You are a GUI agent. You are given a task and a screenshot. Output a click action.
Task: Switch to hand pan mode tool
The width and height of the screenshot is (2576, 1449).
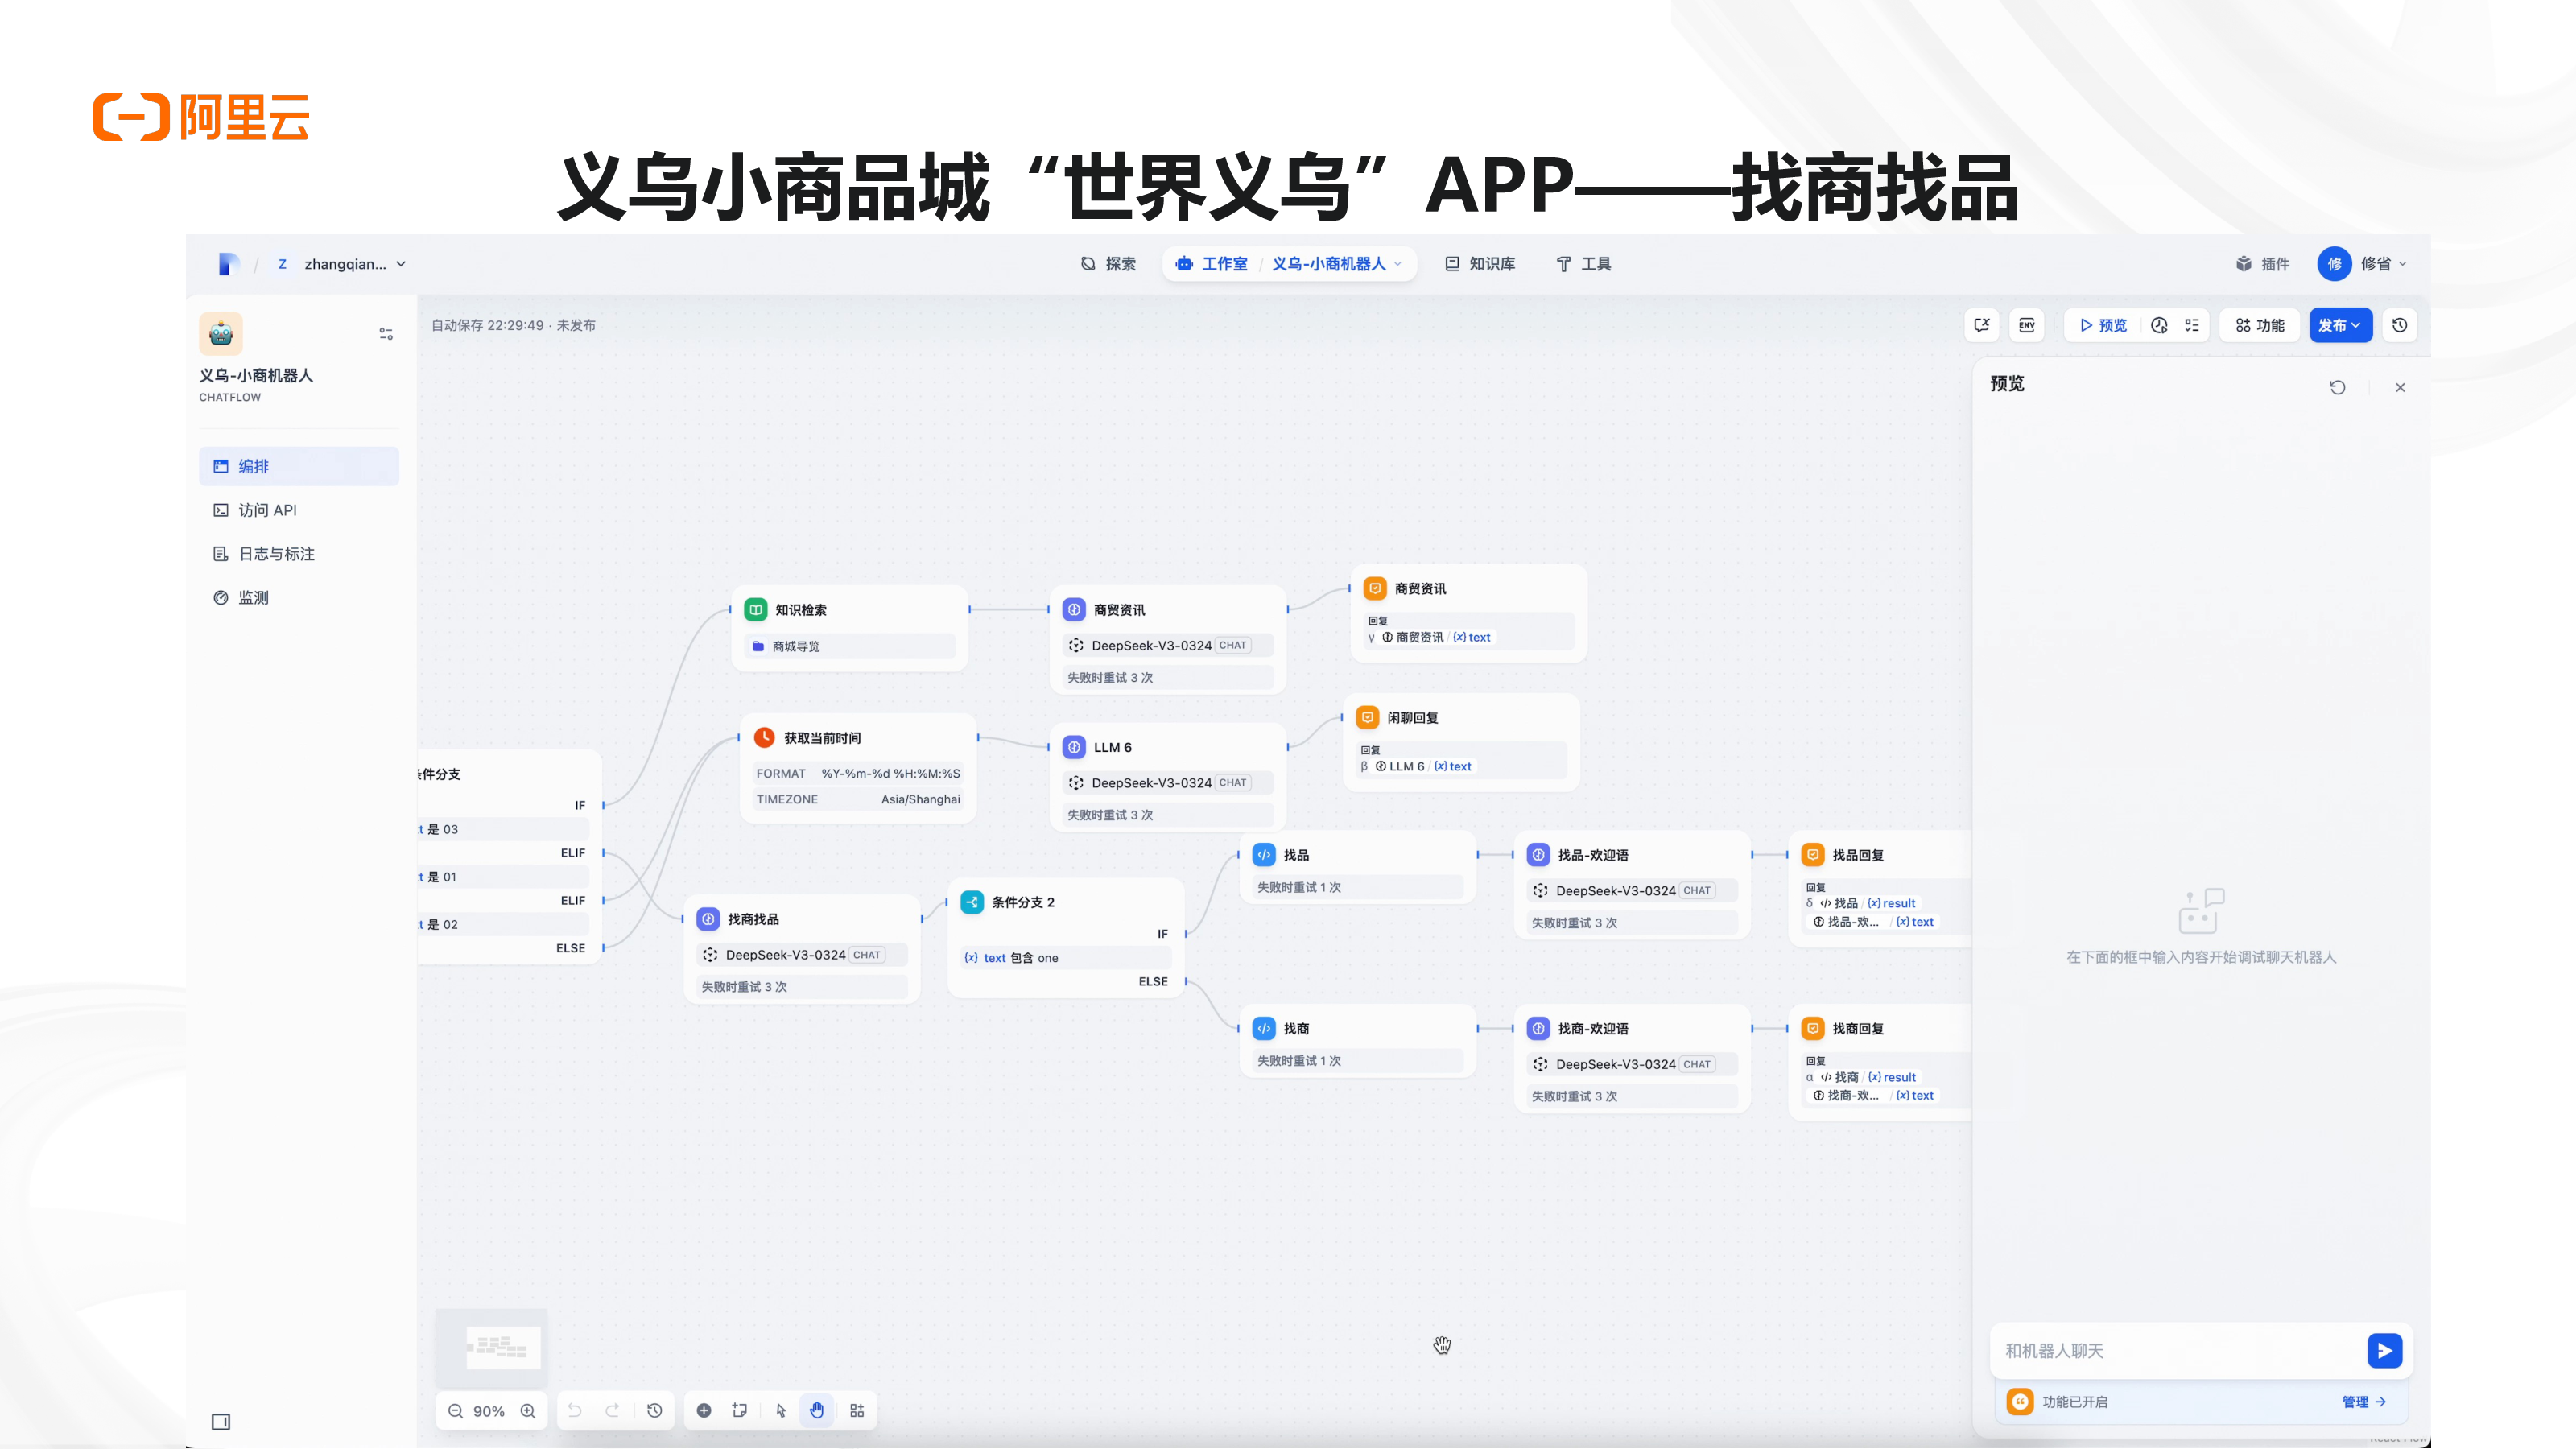817,1410
